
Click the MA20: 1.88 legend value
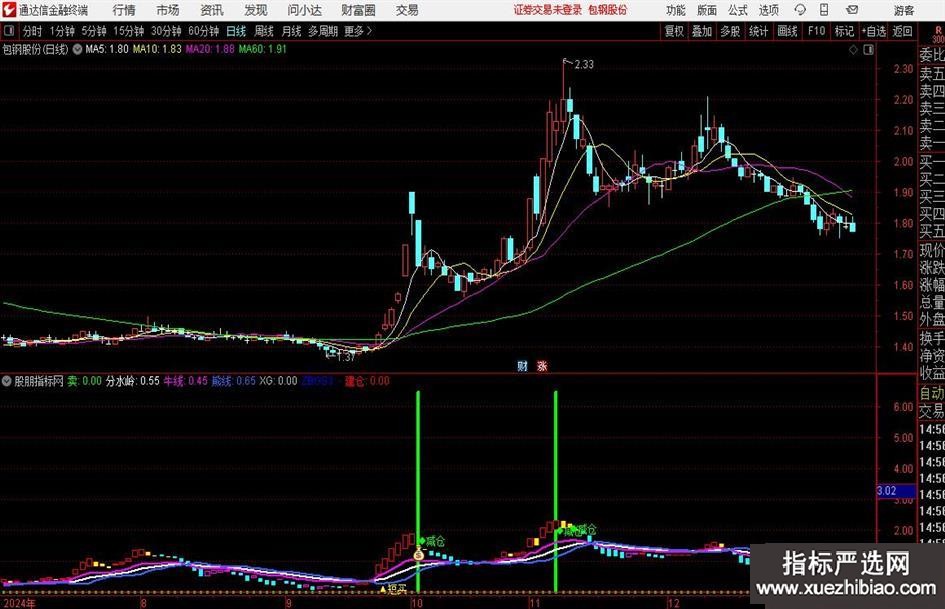(x=210, y=49)
